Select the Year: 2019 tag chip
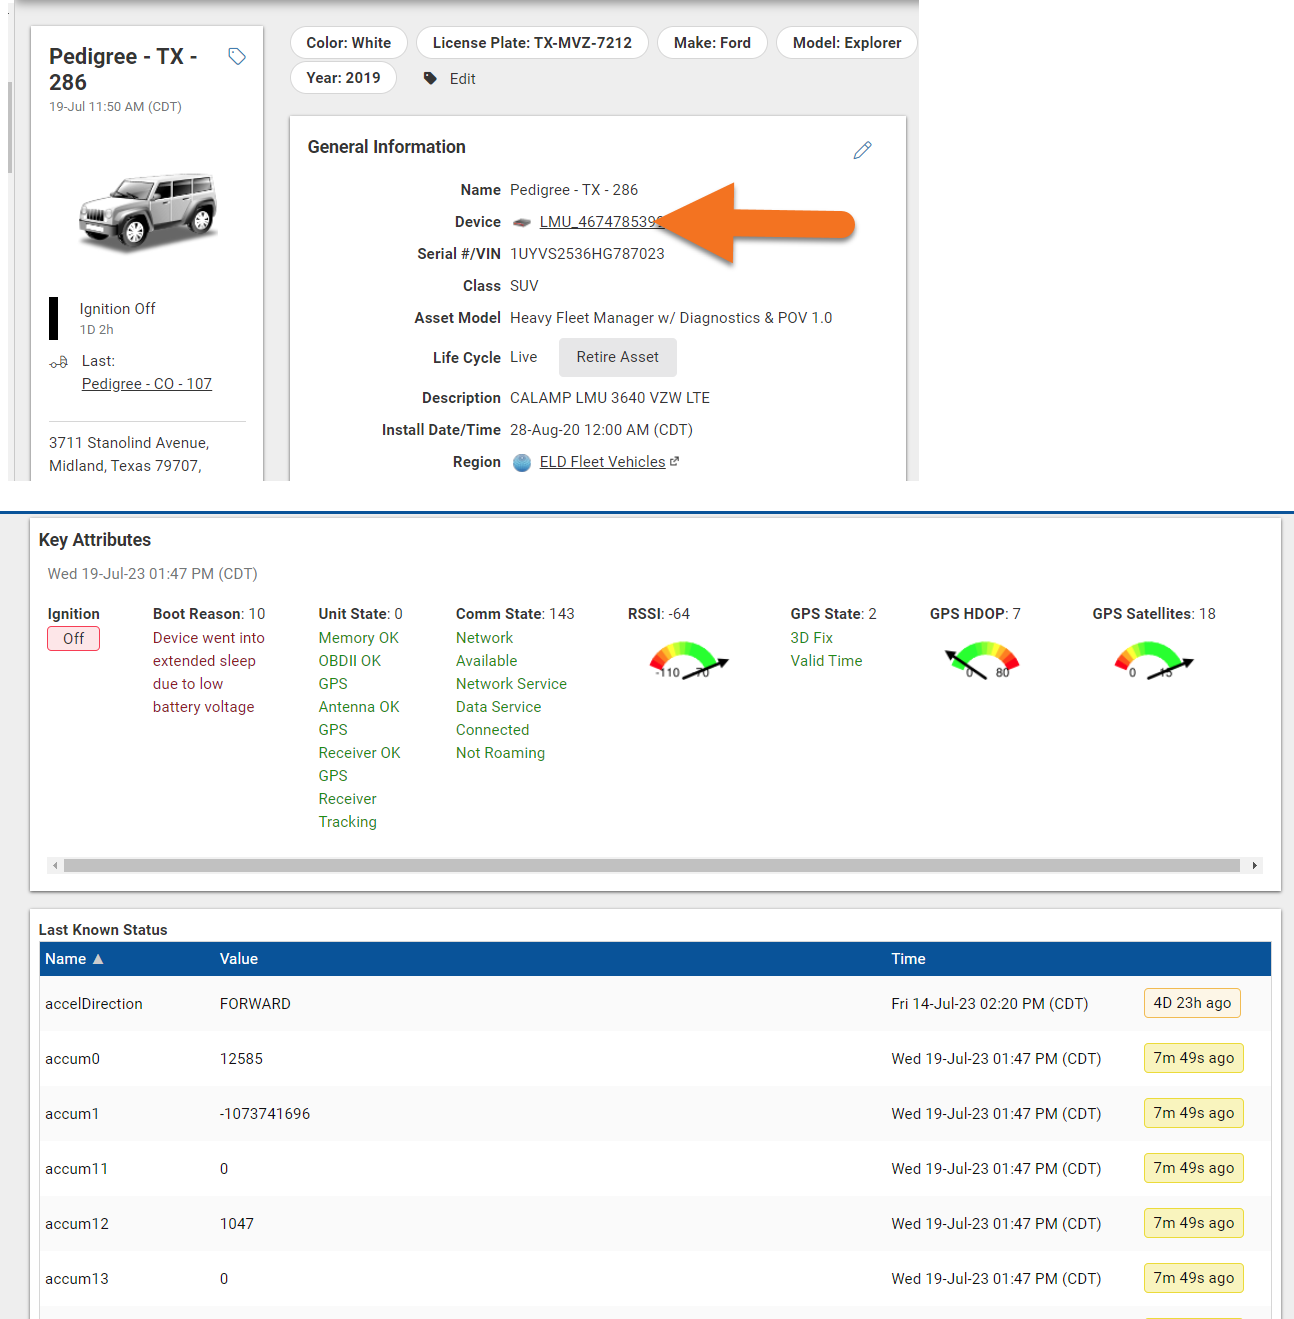The image size is (1294, 1319). point(343,78)
